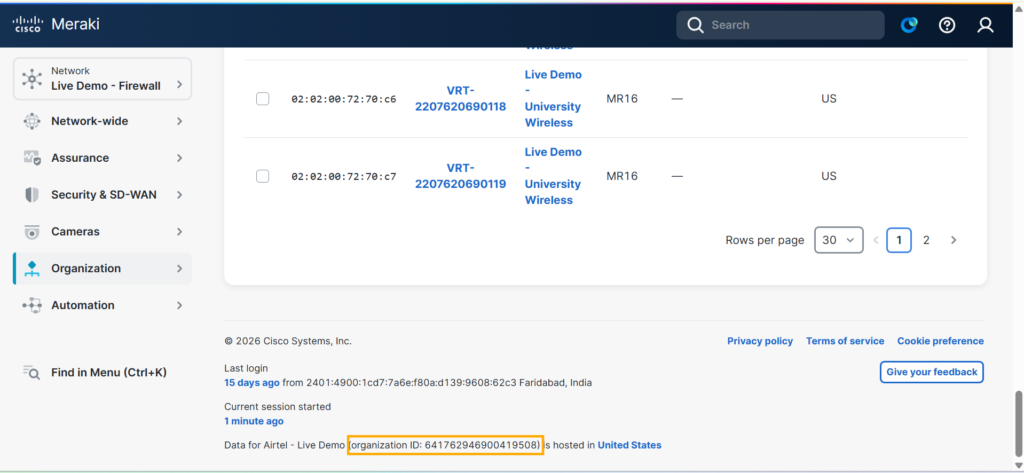Open the help question mark icon

[947, 25]
